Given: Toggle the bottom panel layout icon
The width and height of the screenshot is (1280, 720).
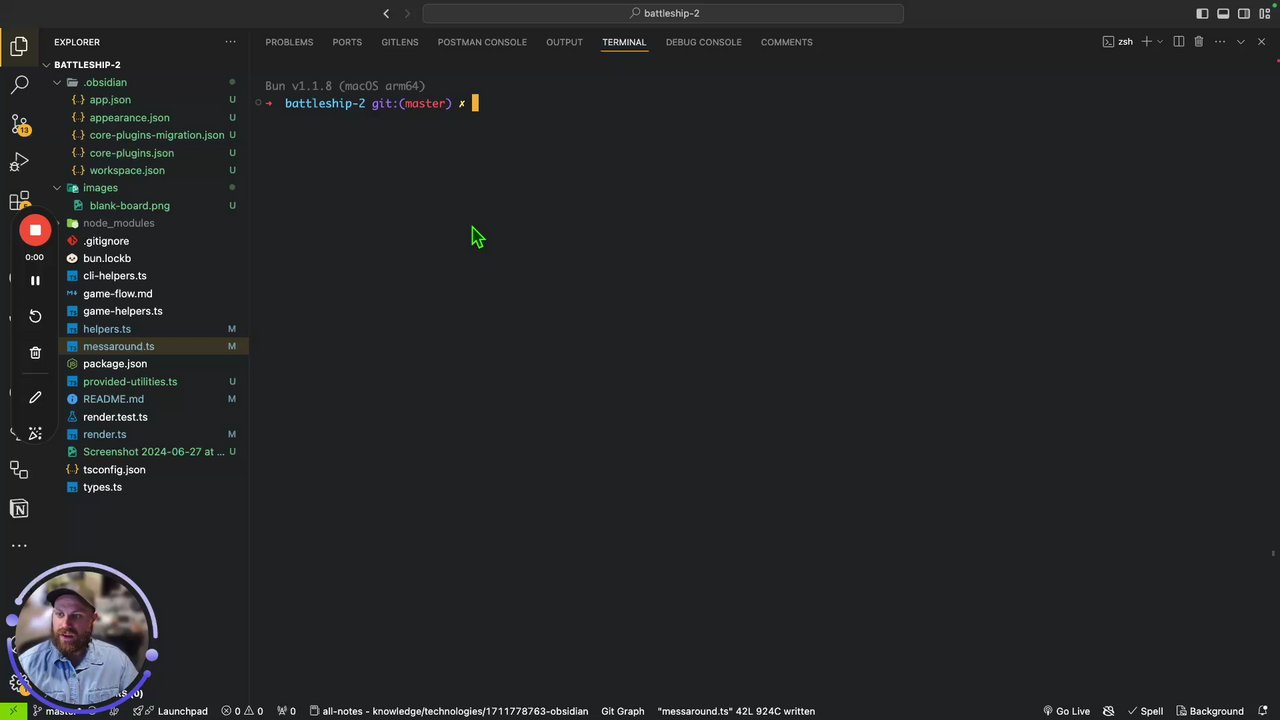Looking at the screenshot, I should [x=1223, y=13].
